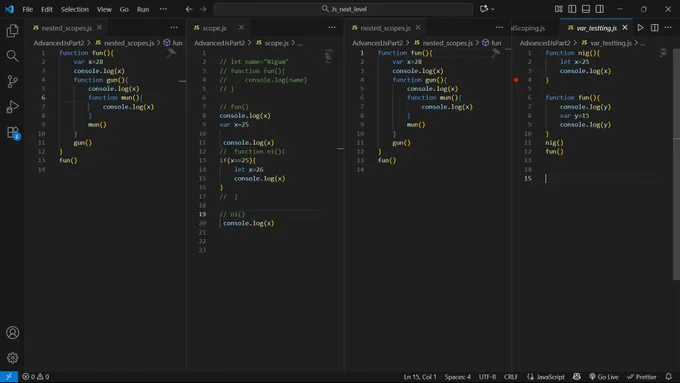Click Go Live in status bar
This screenshot has height=383, width=680.
pyautogui.click(x=604, y=376)
